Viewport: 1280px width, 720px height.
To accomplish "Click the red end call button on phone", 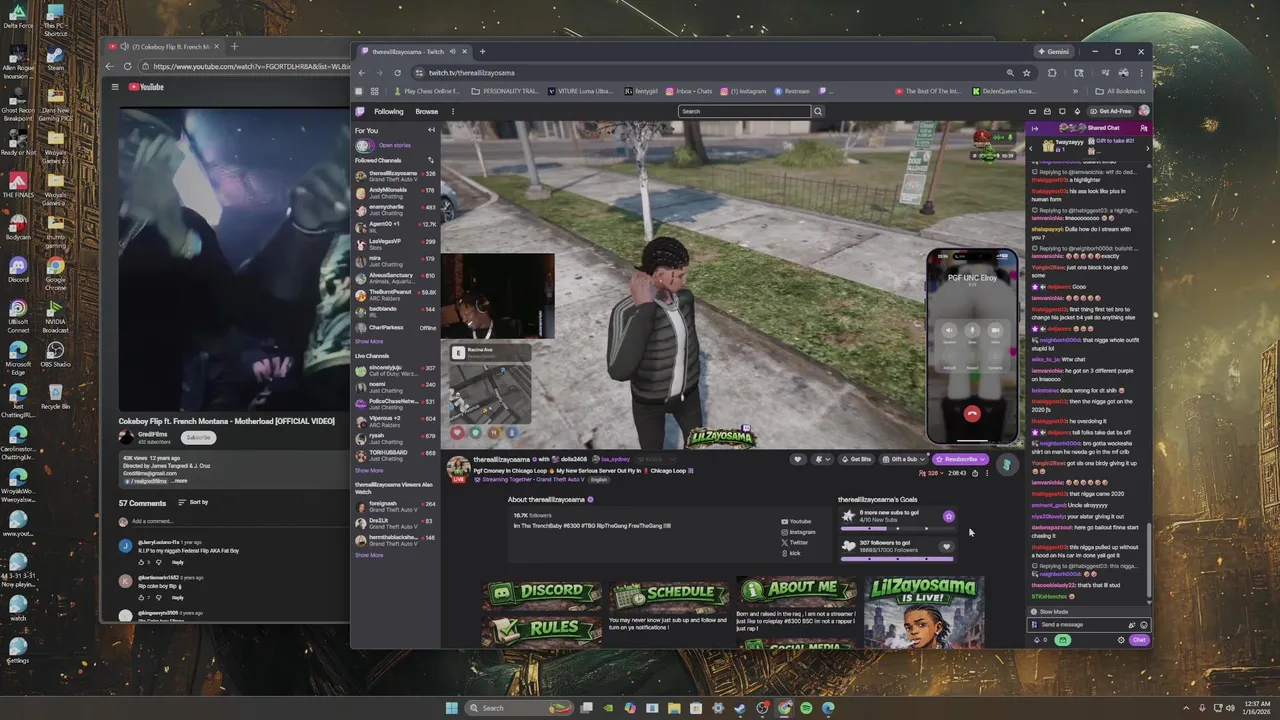I will pyautogui.click(x=972, y=414).
